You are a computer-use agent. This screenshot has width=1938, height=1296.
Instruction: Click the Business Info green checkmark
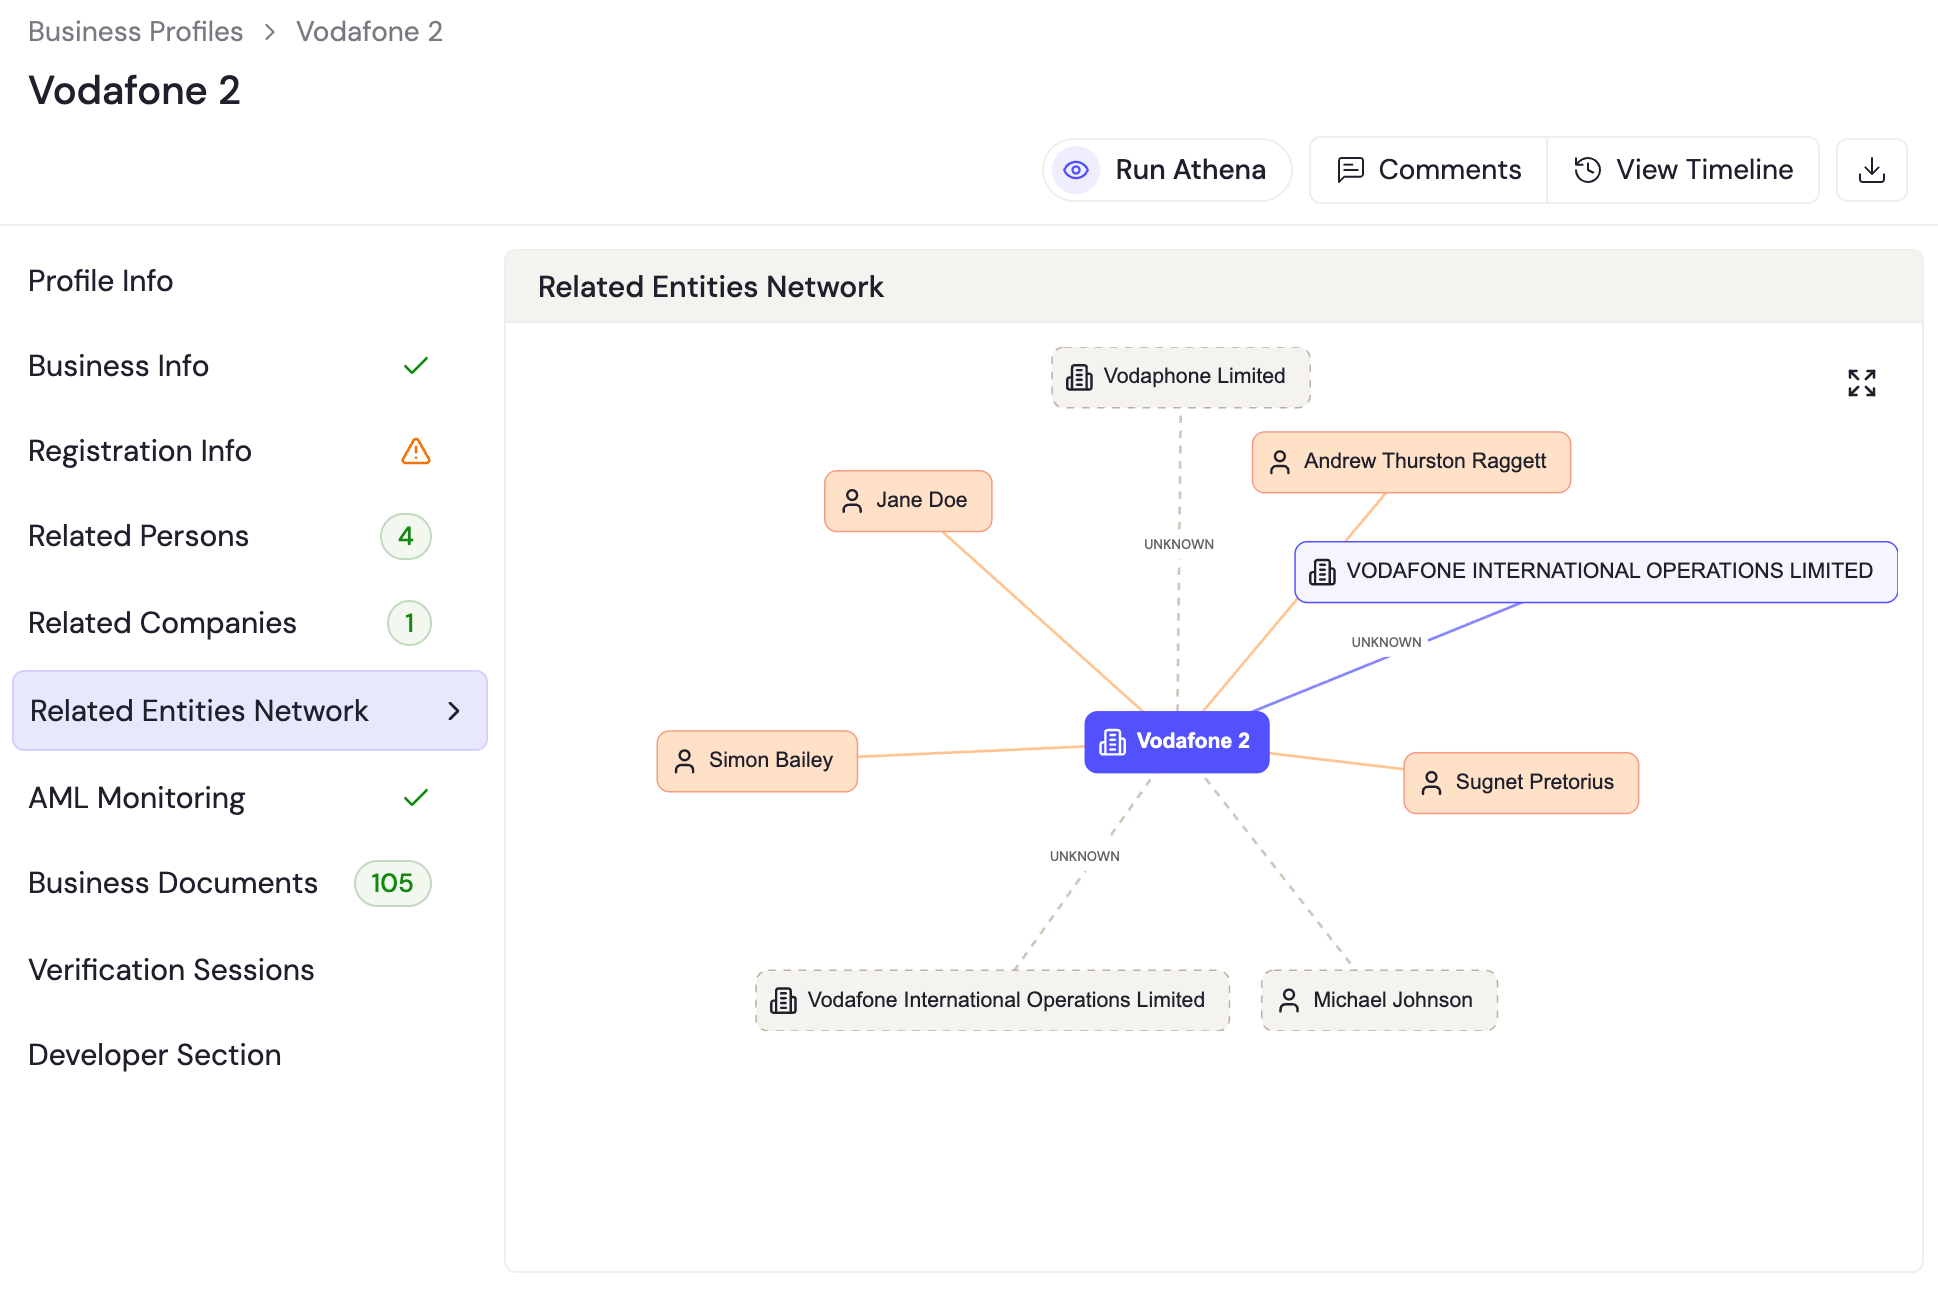pyautogui.click(x=416, y=366)
